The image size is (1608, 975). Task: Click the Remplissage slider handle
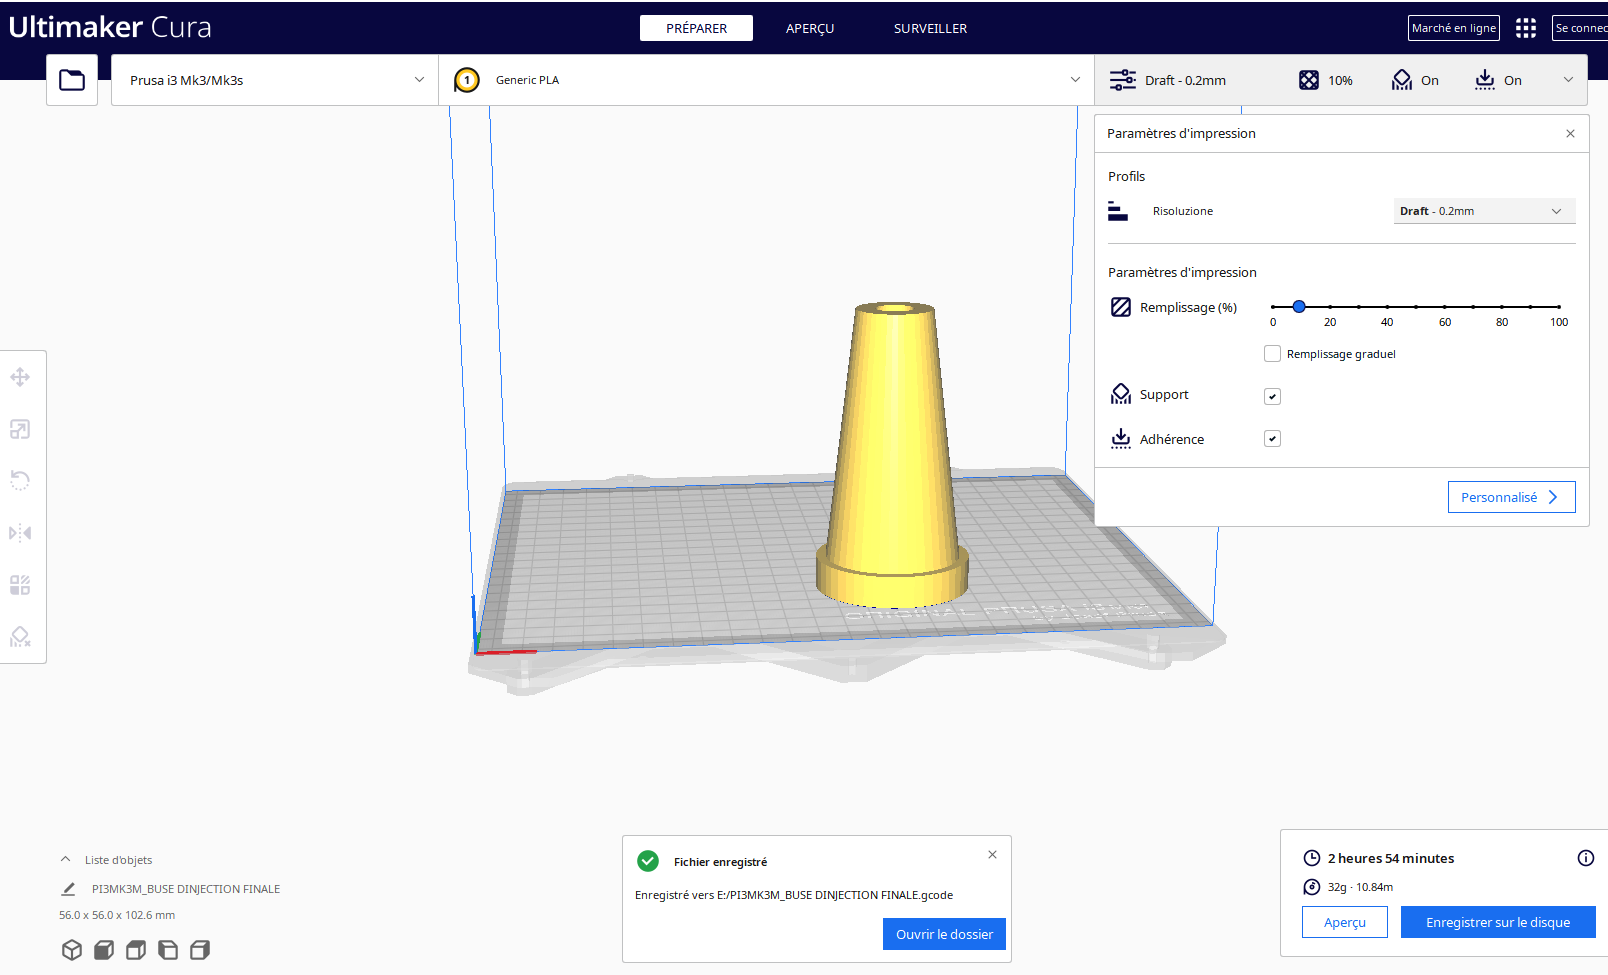coord(1299,307)
